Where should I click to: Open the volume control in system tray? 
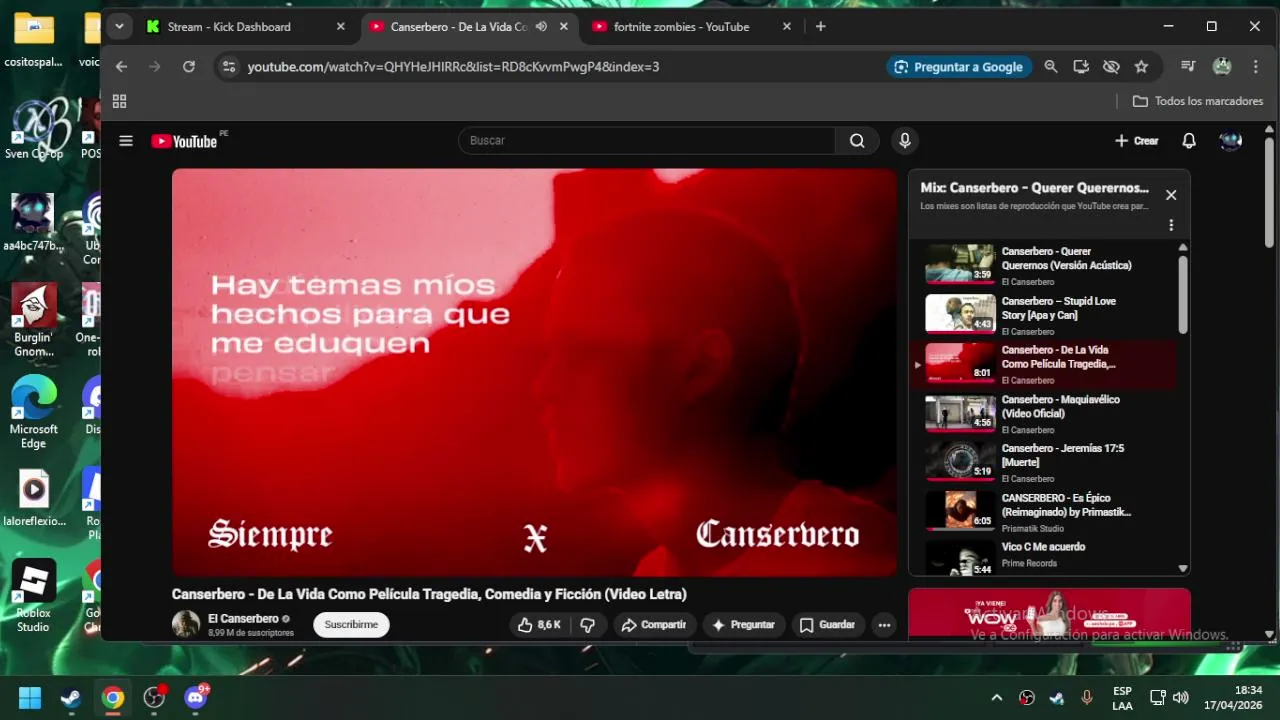pos(1181,697)
